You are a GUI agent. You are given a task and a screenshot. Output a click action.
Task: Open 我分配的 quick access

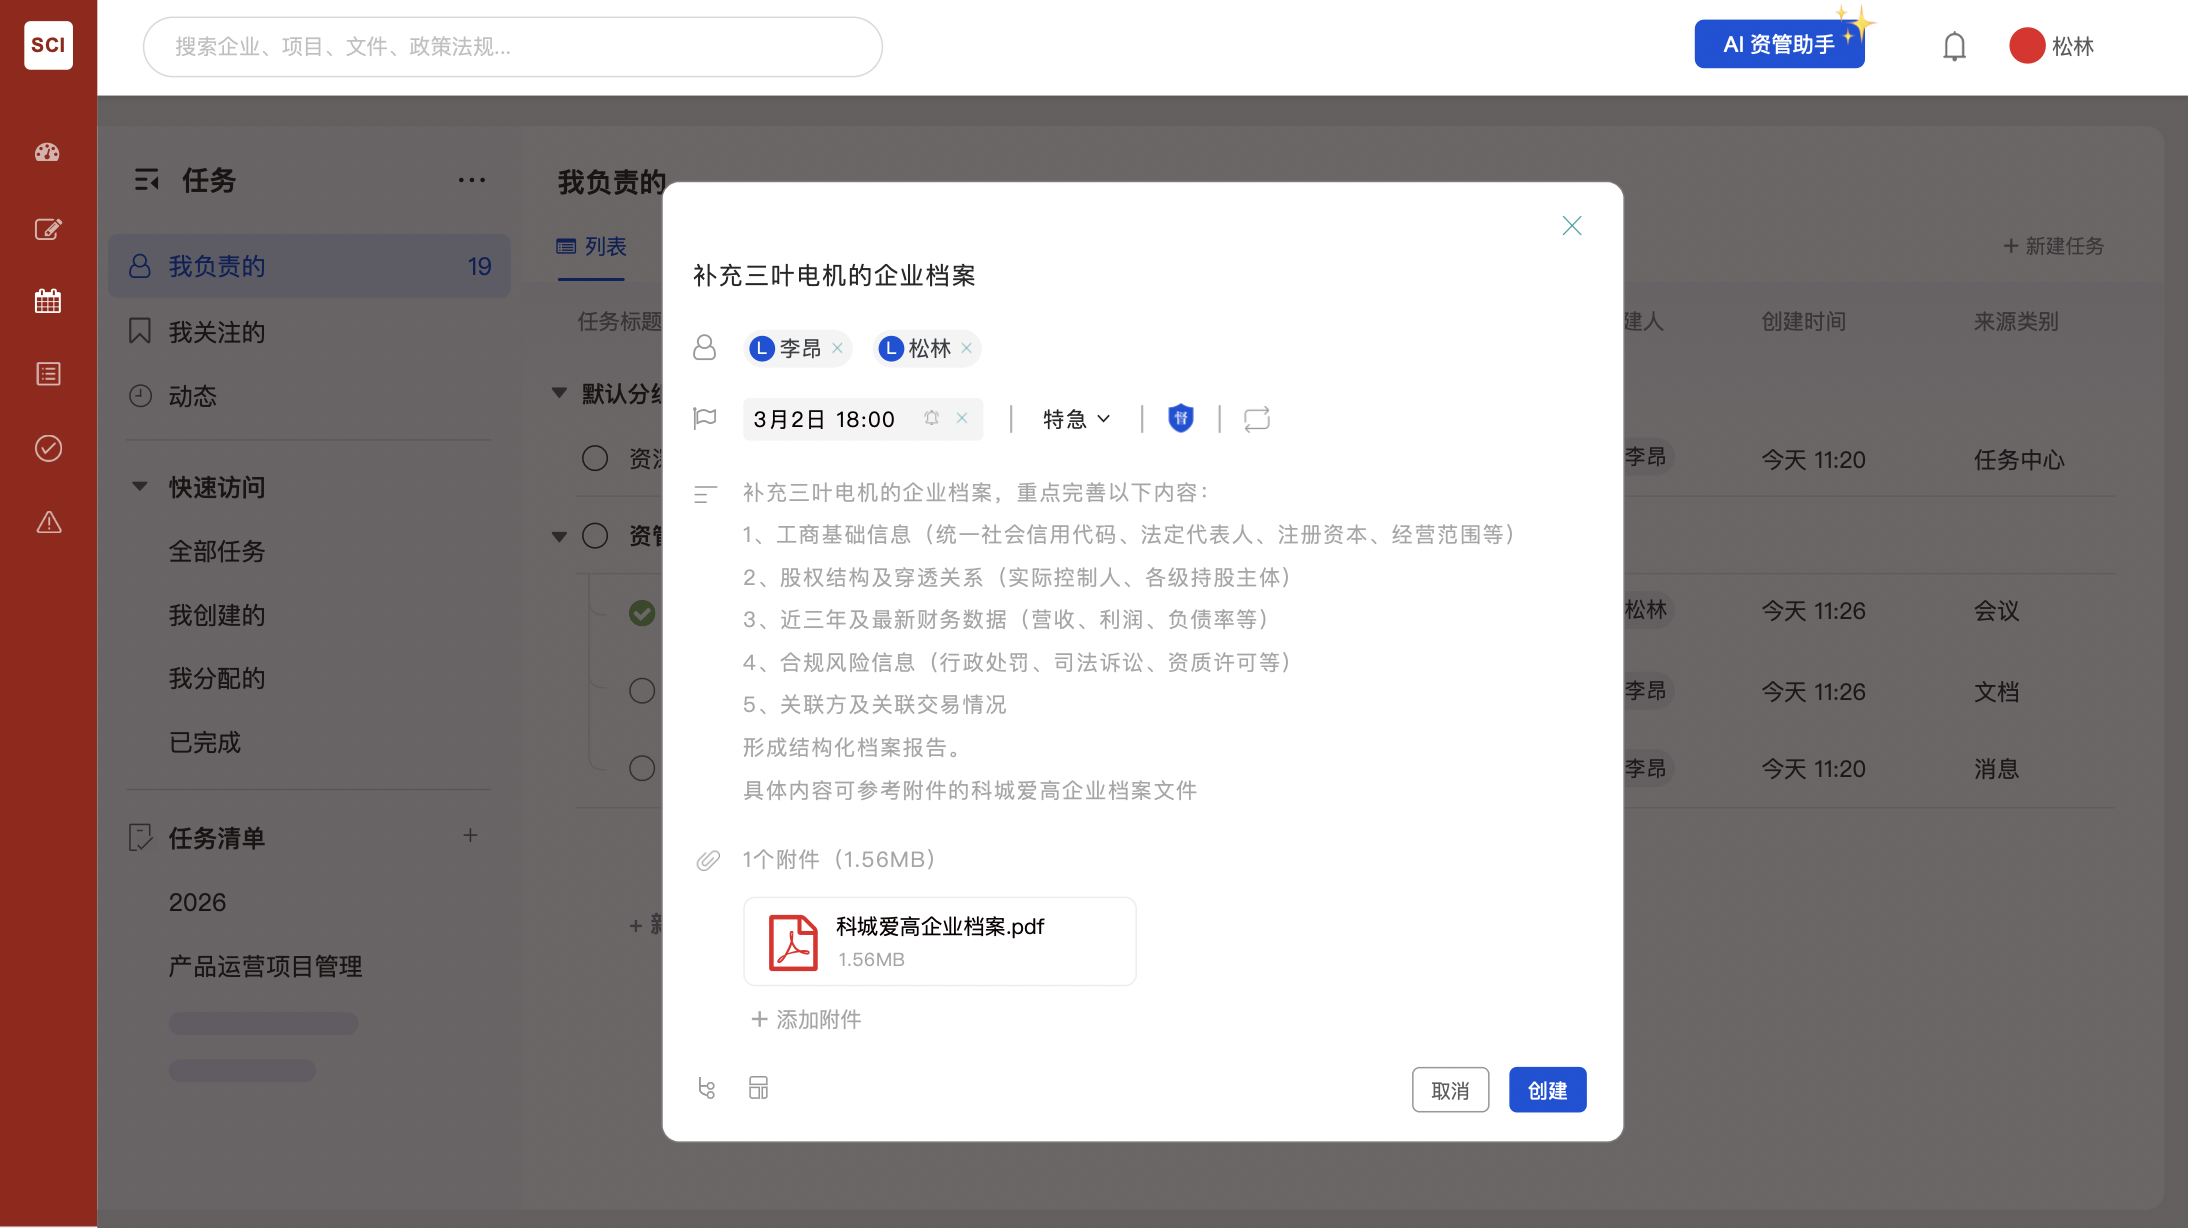[x=217, y=678]
